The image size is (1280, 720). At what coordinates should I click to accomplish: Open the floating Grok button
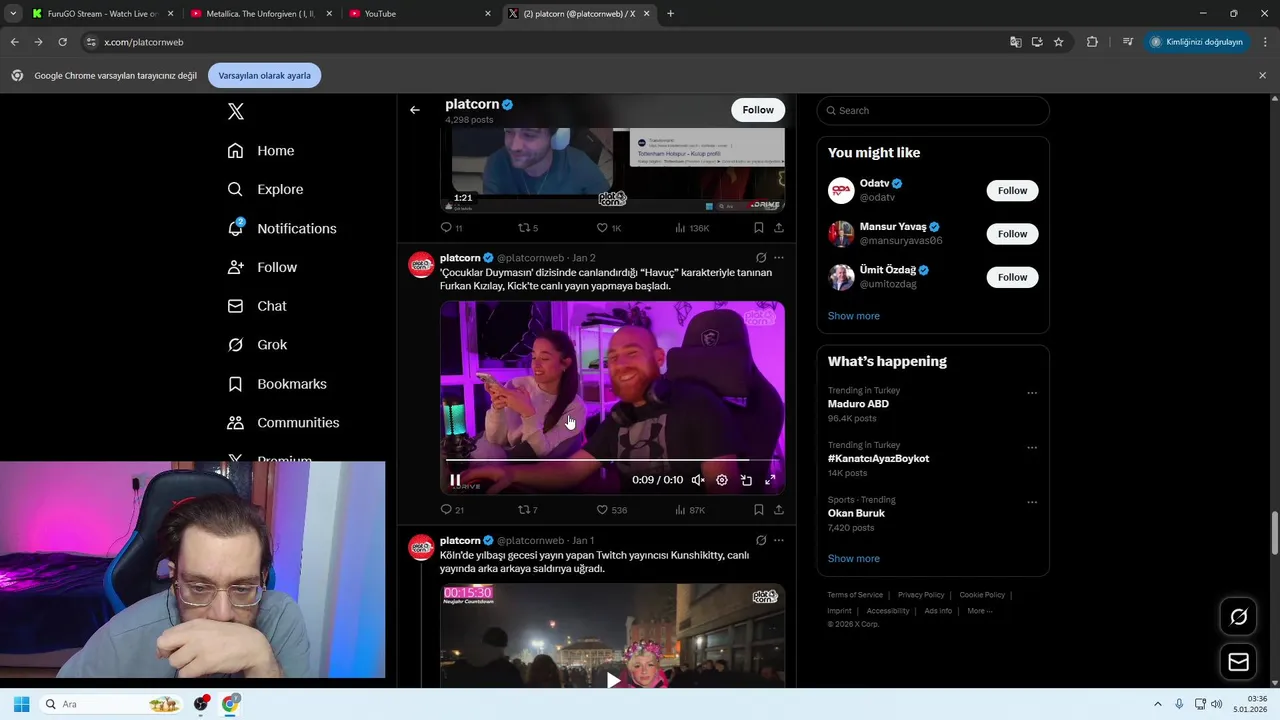(1239, 617)
